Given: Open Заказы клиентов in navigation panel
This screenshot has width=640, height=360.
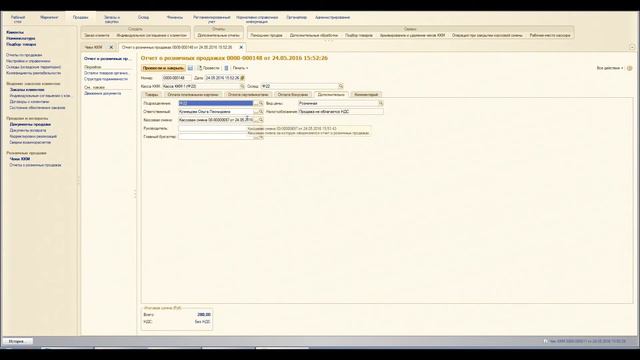Looking at the screenshot, I should tap(27, 89).
